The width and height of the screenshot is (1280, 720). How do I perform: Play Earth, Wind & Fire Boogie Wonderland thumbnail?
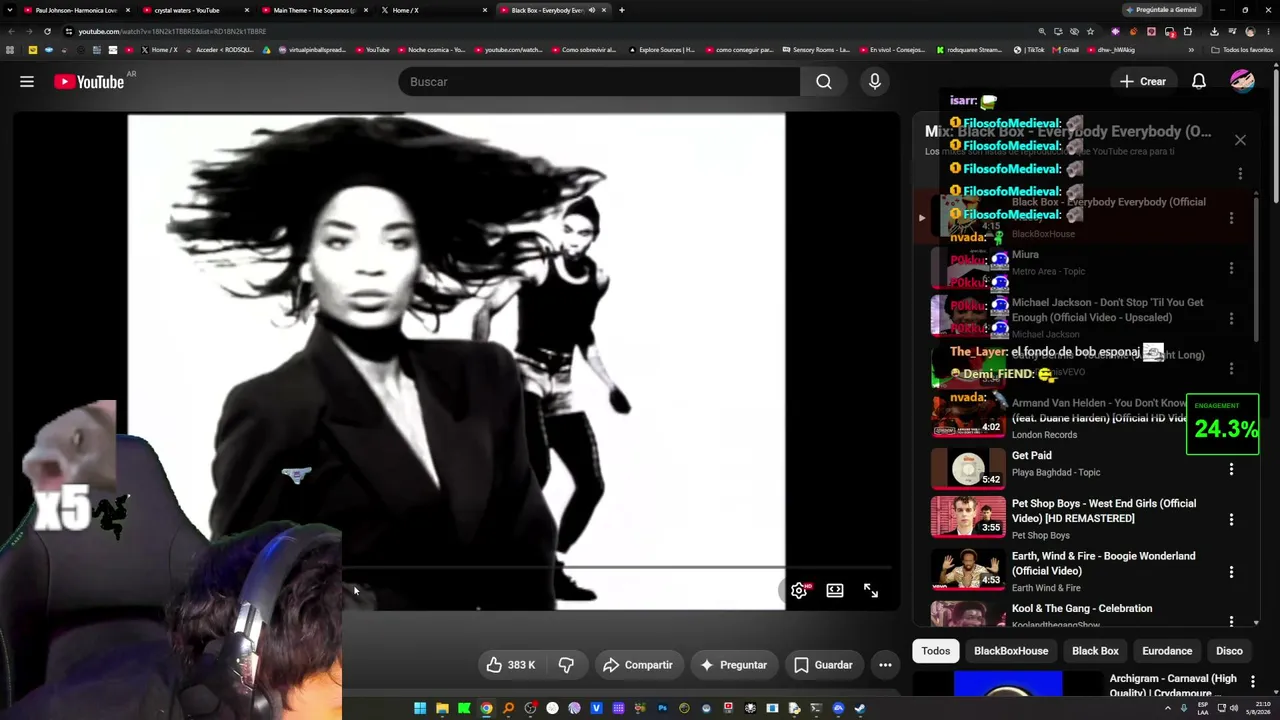pos(968,569)
